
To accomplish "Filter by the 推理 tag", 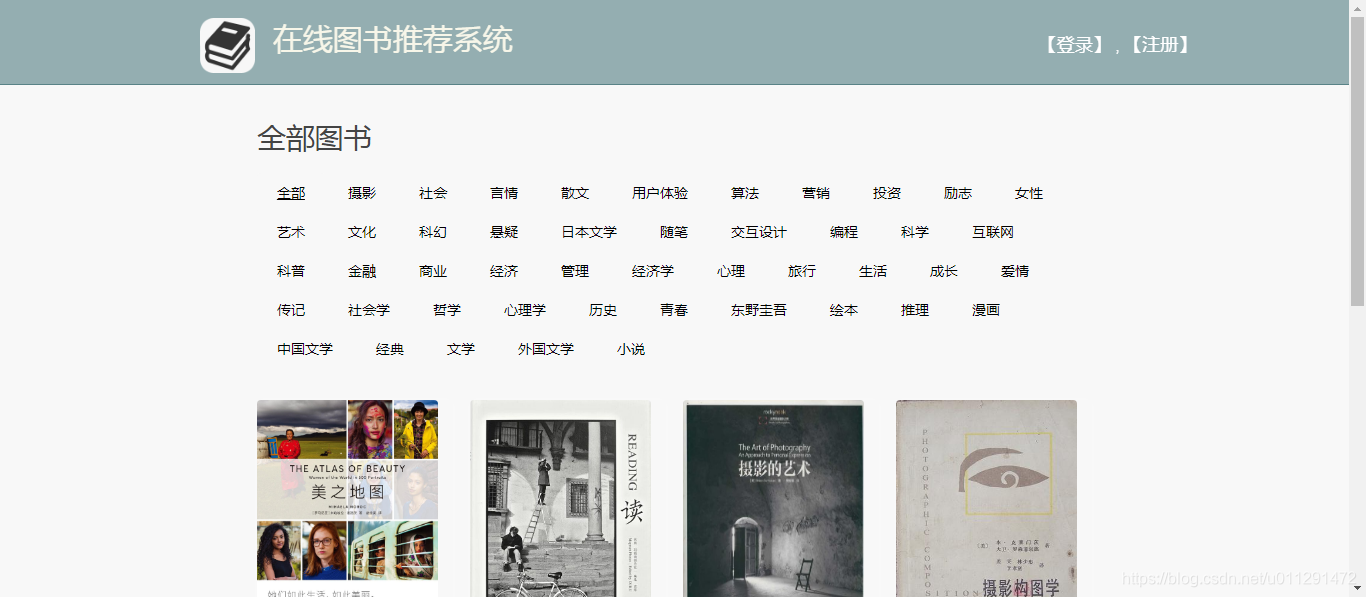I will coord(915,310).
